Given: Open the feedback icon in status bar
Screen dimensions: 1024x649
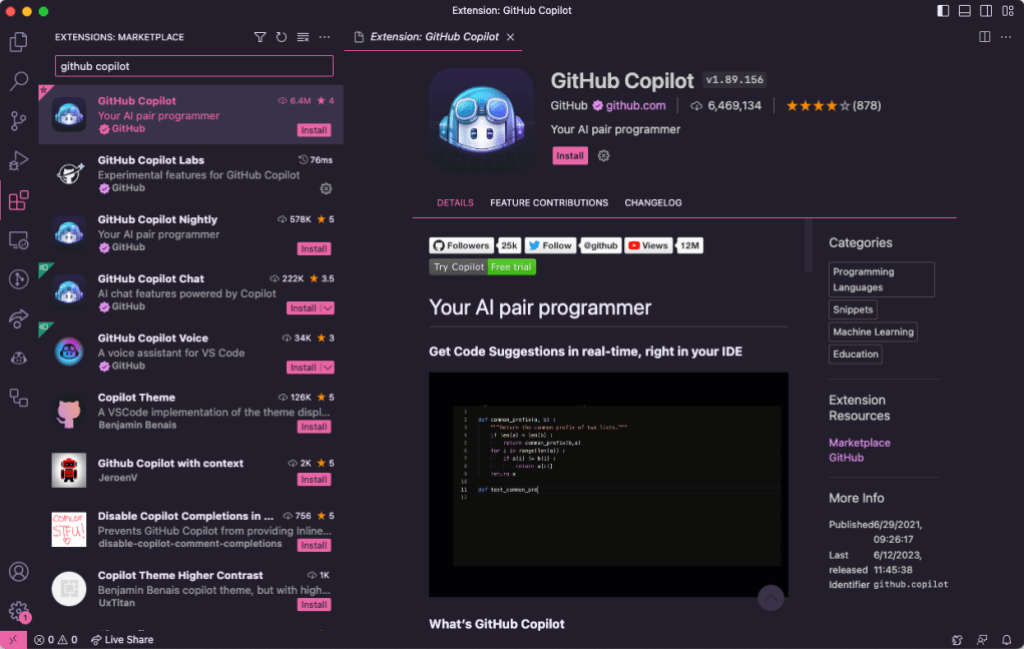Looking at the screenshot, I should [982, 640].
